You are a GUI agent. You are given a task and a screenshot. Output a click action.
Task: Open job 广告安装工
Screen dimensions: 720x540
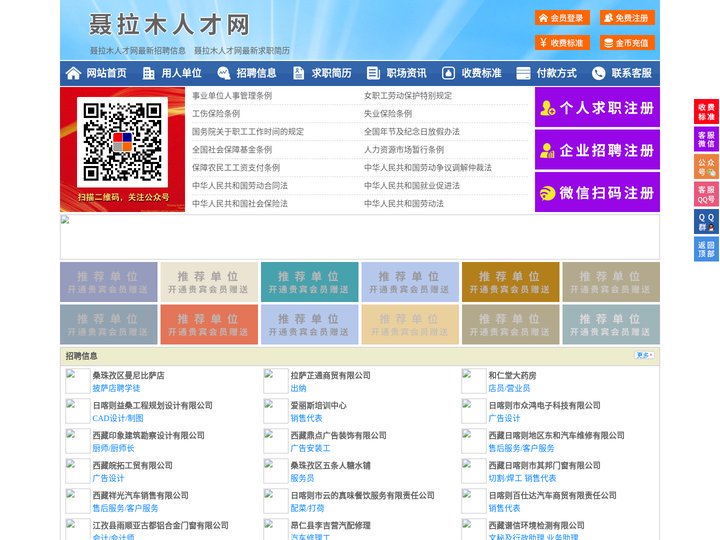coord(310,448)
